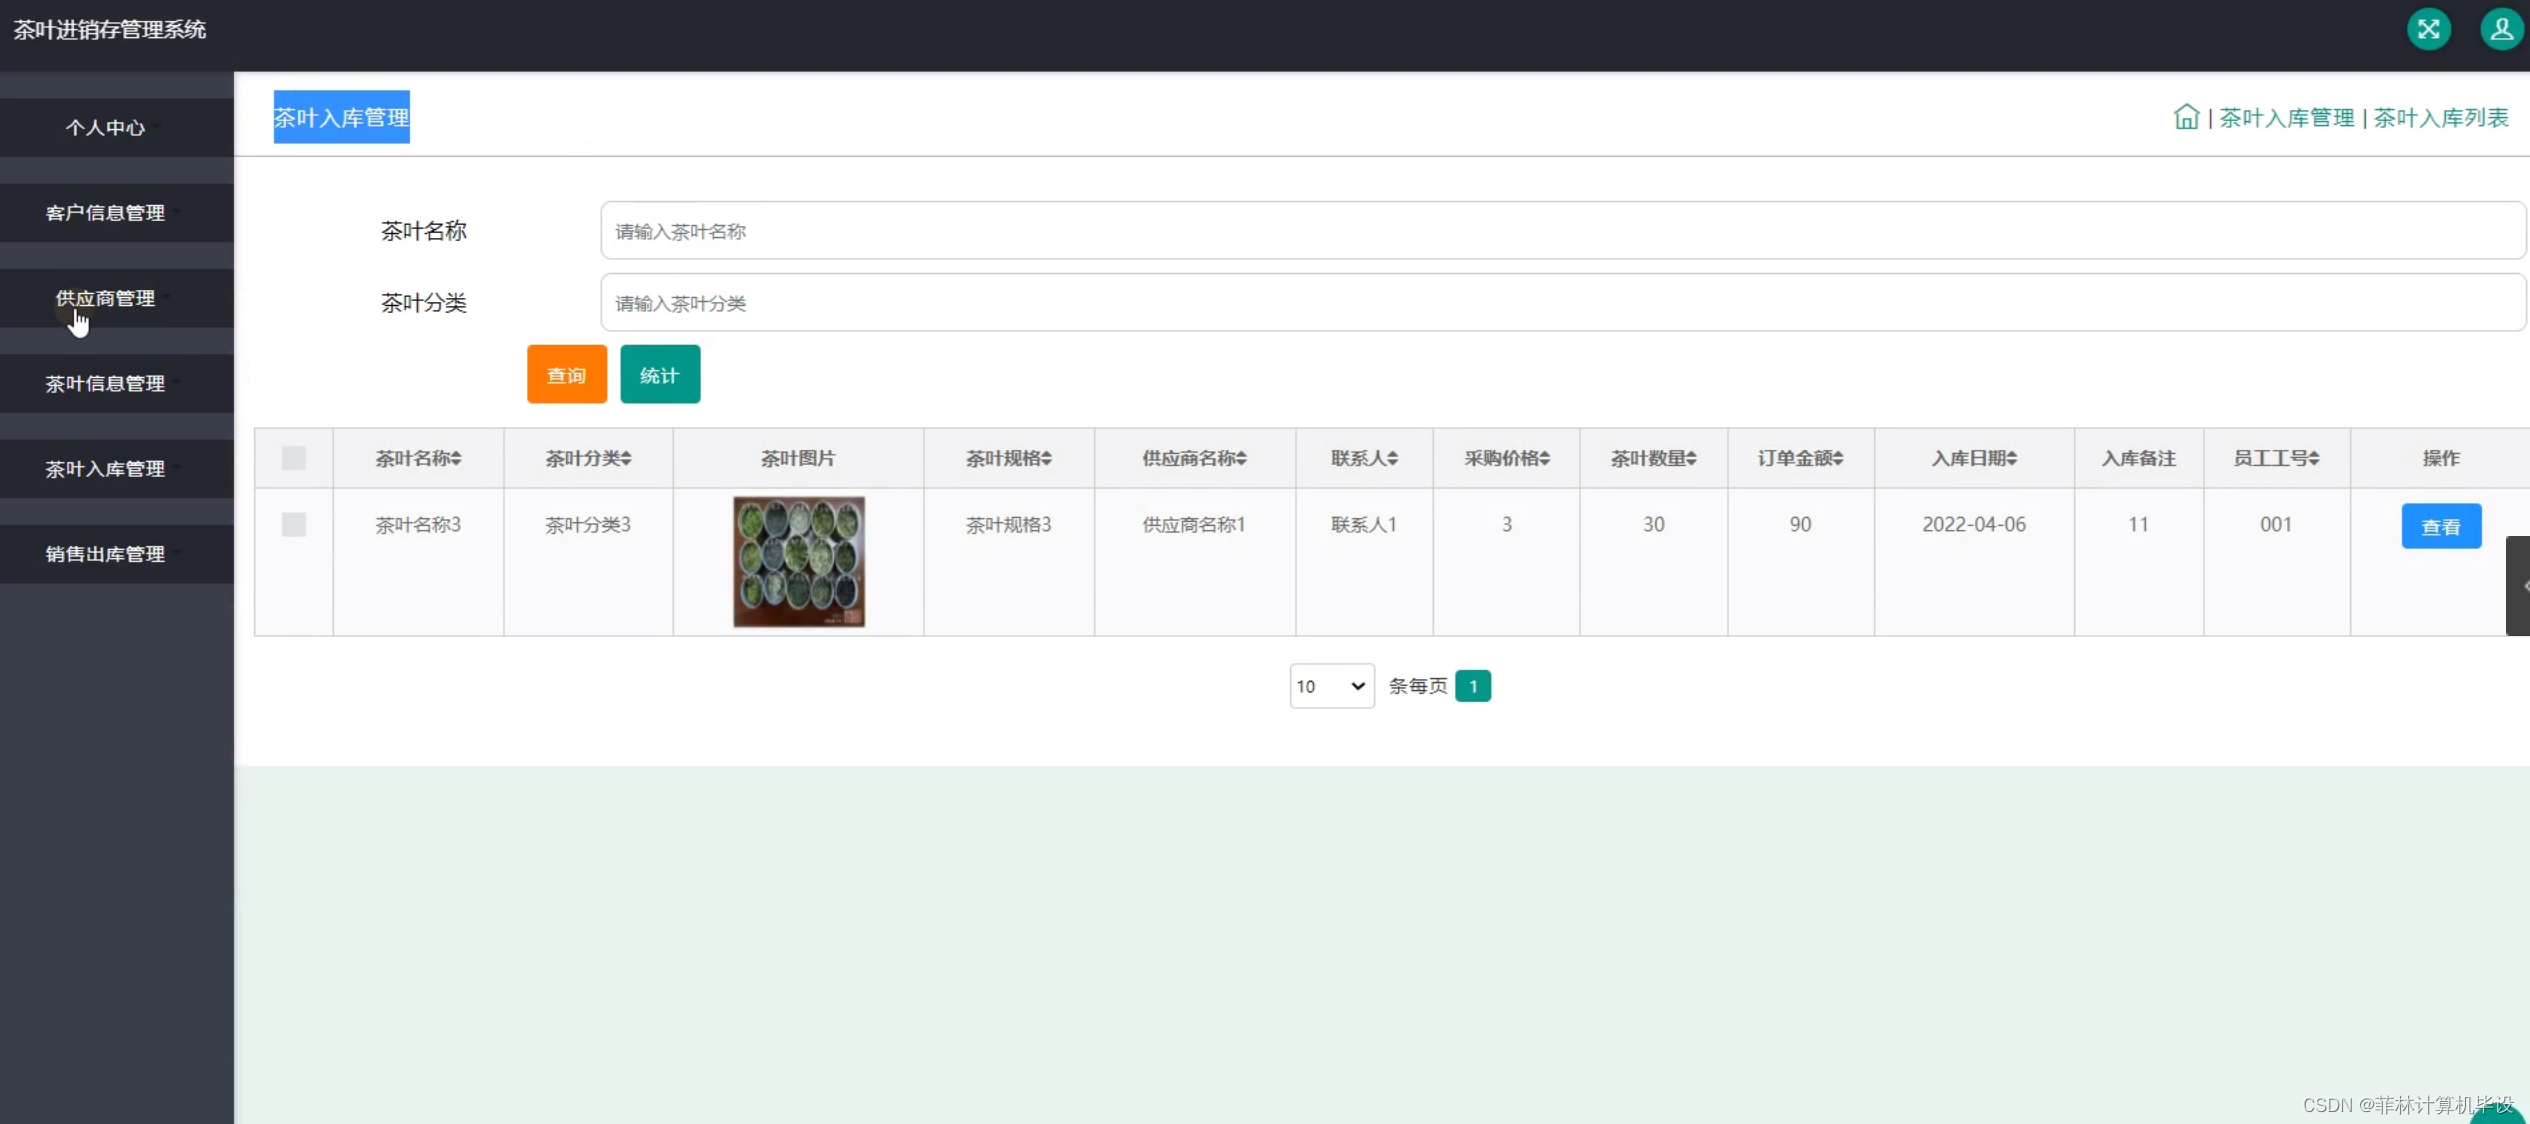Open the 茶叶入库列表 breadcrumb link

(x=2441, y=116)
